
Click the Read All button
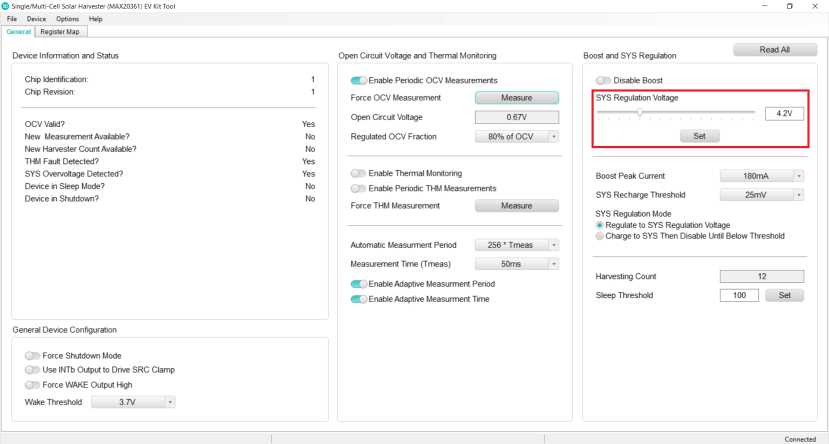tap(775, 50)
